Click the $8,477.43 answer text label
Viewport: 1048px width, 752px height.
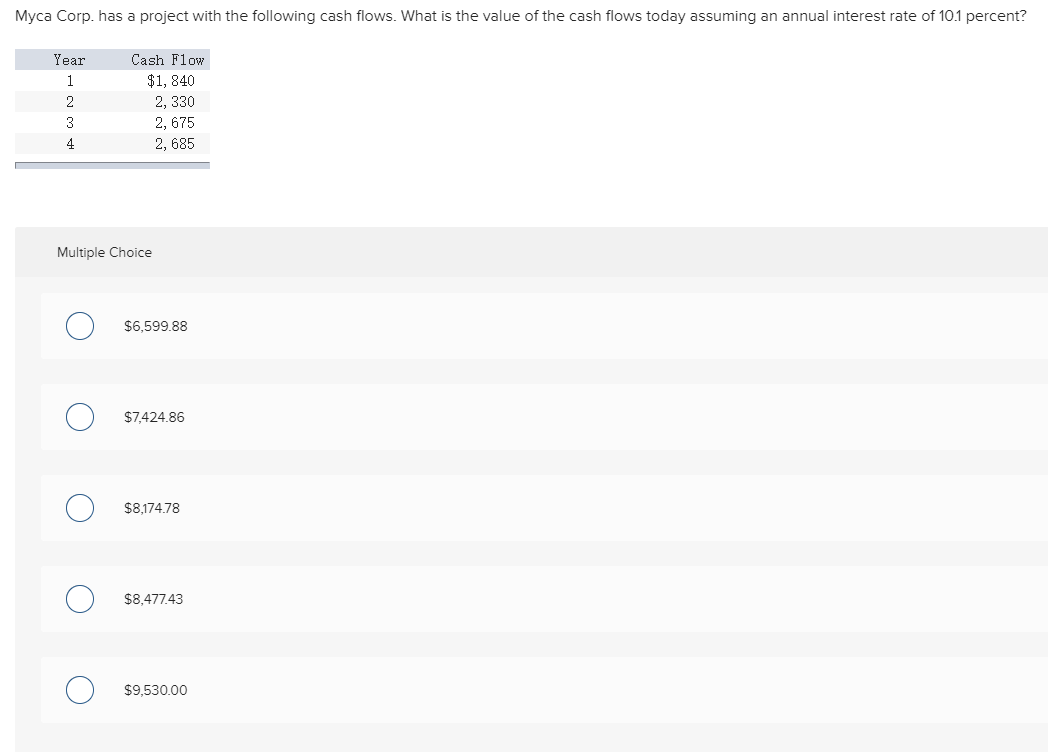coord(153,599)
